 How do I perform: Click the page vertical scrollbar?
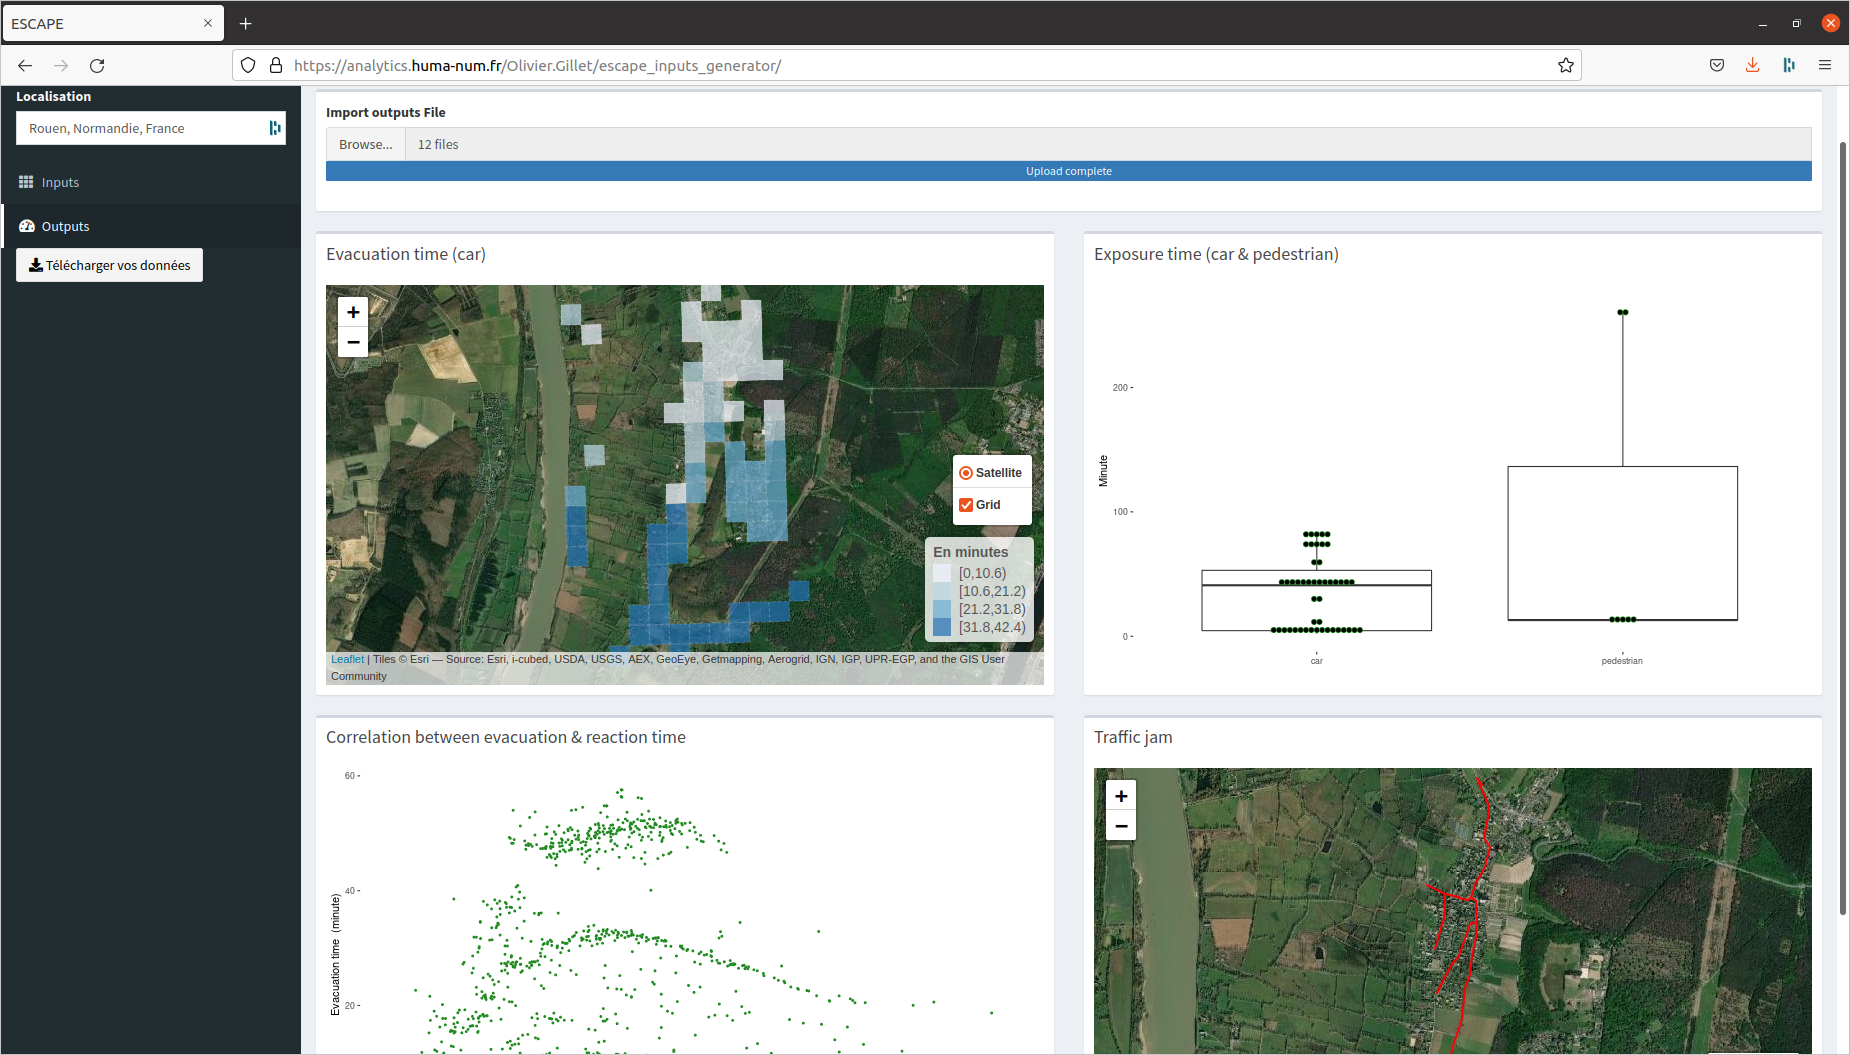[1842, 528]
